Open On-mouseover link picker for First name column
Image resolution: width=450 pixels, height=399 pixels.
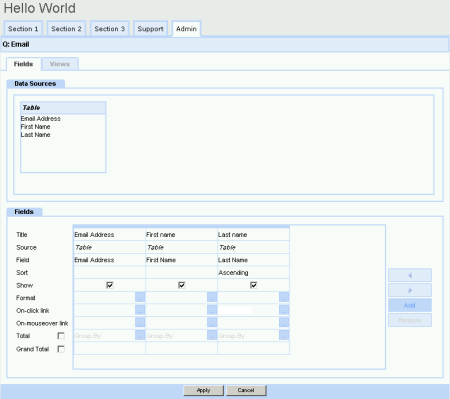tap(212, 323)
